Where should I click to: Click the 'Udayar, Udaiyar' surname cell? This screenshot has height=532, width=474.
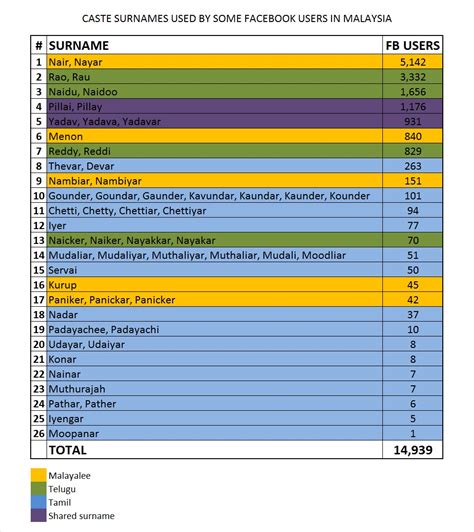[214, 344]
